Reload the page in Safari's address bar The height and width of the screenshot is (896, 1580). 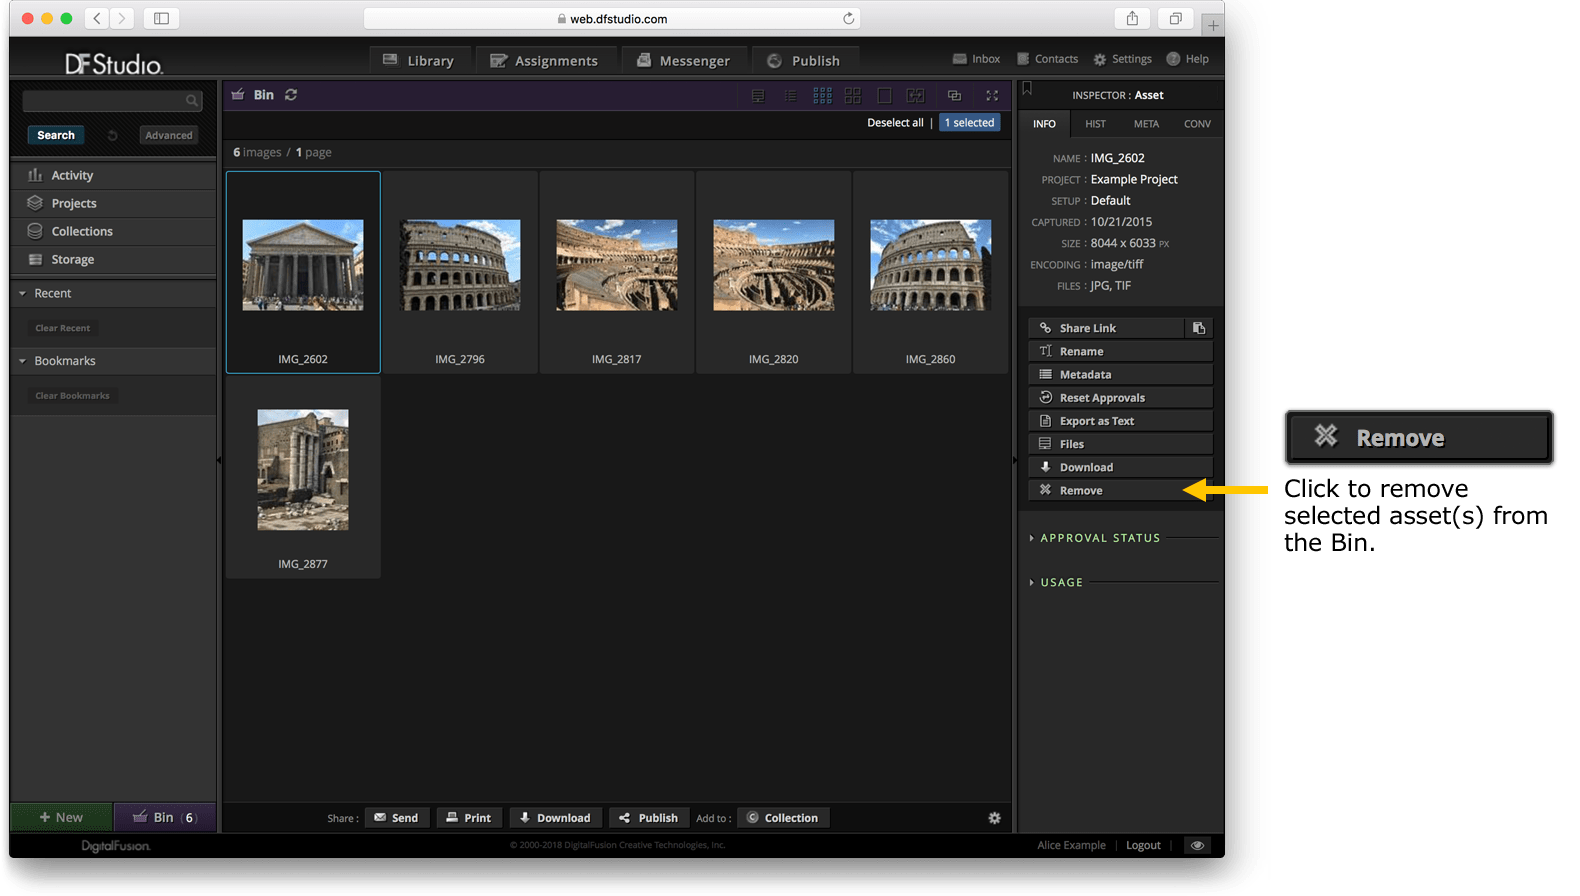coord(848,18)
